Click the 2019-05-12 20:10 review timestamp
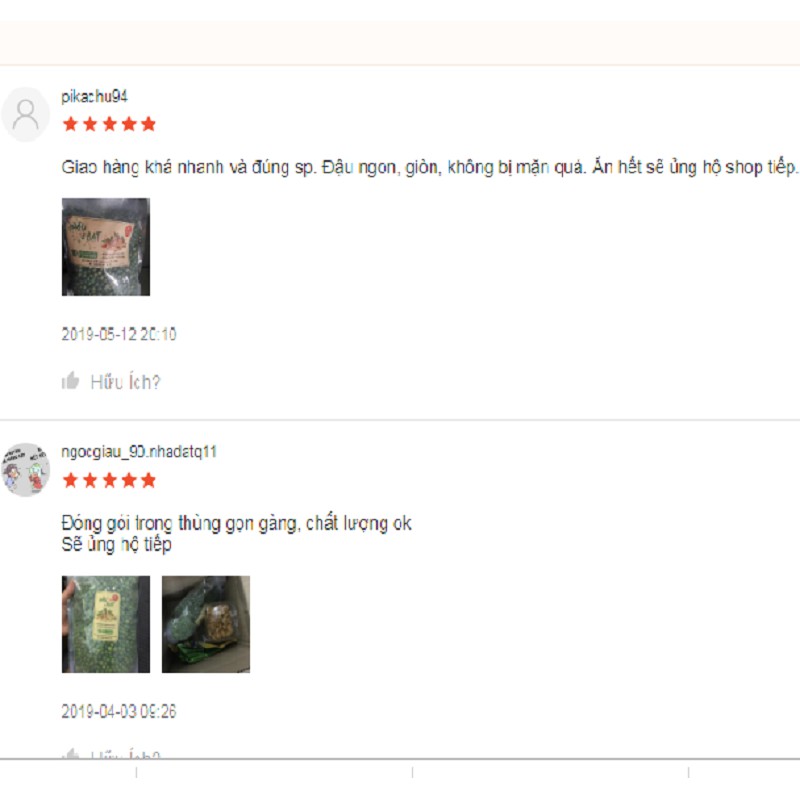800x800 pixels. (x=119, y=334)
